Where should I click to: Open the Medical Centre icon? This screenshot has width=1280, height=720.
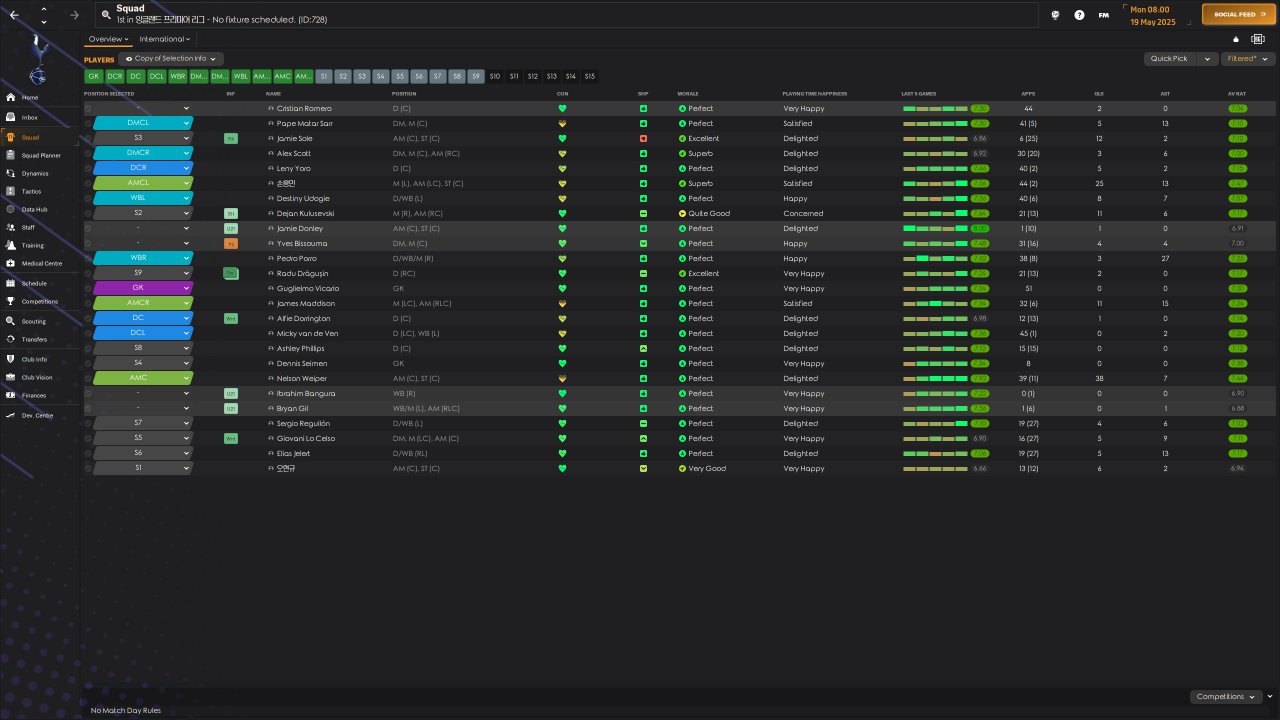pos(11,264)
